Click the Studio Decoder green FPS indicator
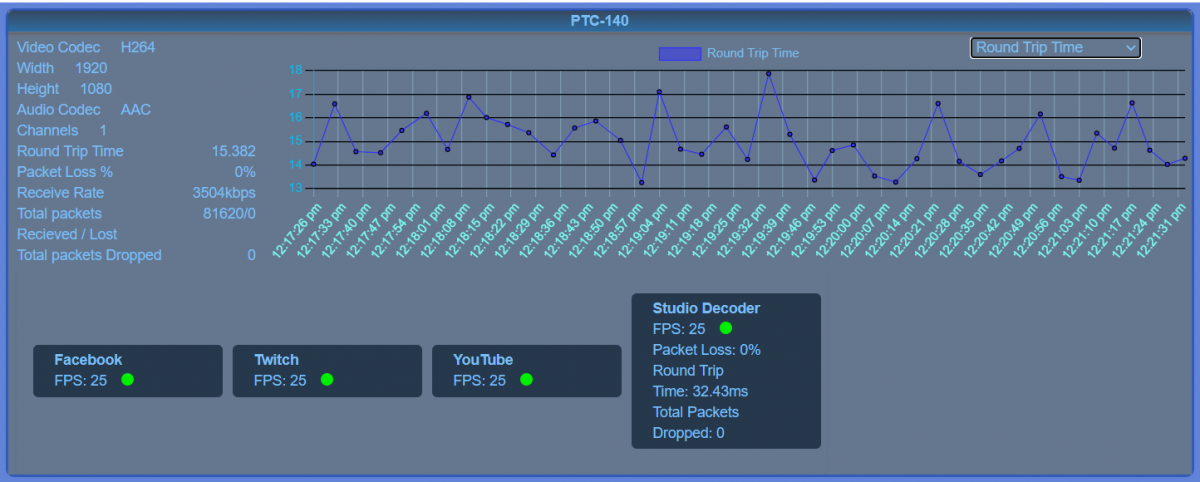The image size is (1200, 482). (x=725, y=328)
